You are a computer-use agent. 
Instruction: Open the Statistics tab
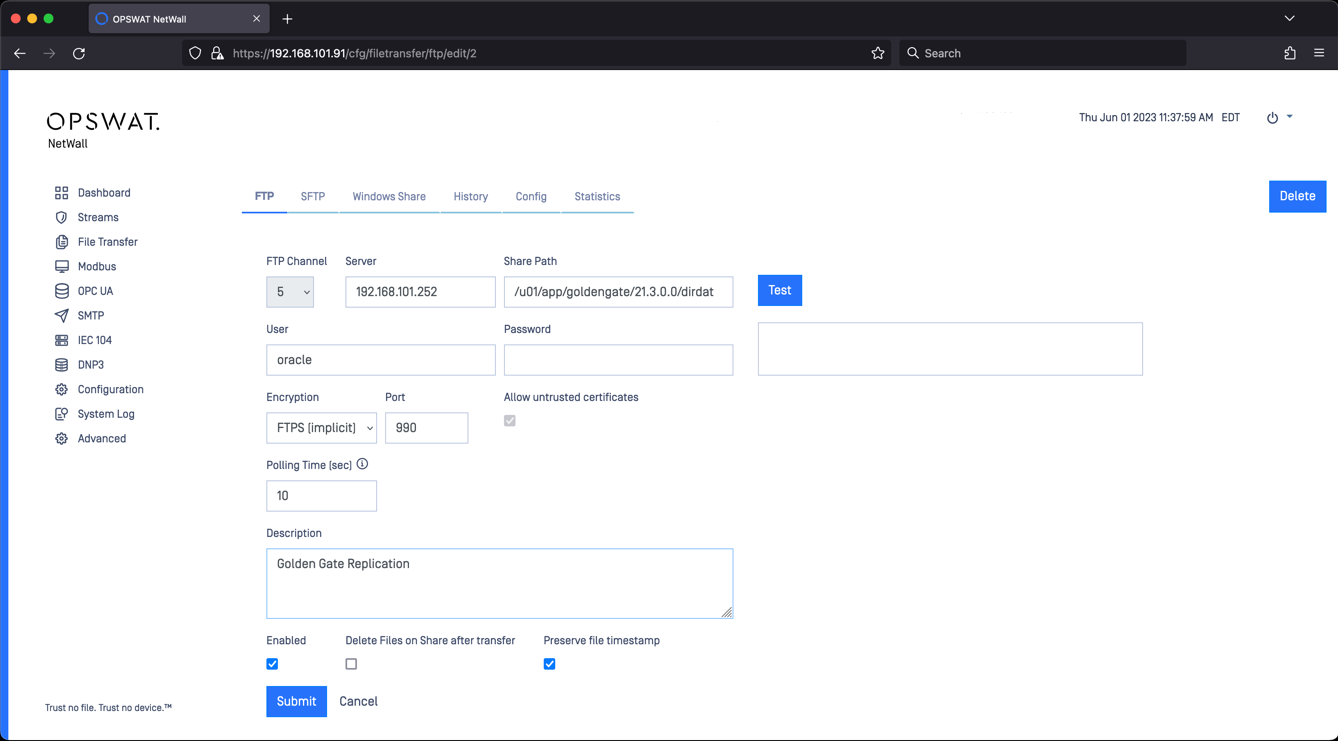click(x=597, y=197)
